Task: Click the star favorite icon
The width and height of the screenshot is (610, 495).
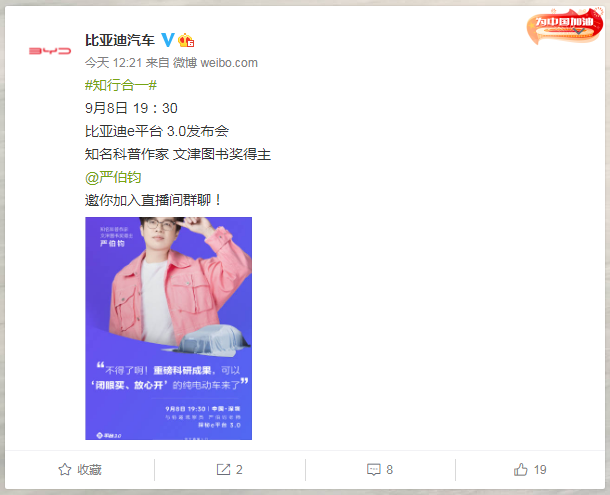Action: point(65,470)
